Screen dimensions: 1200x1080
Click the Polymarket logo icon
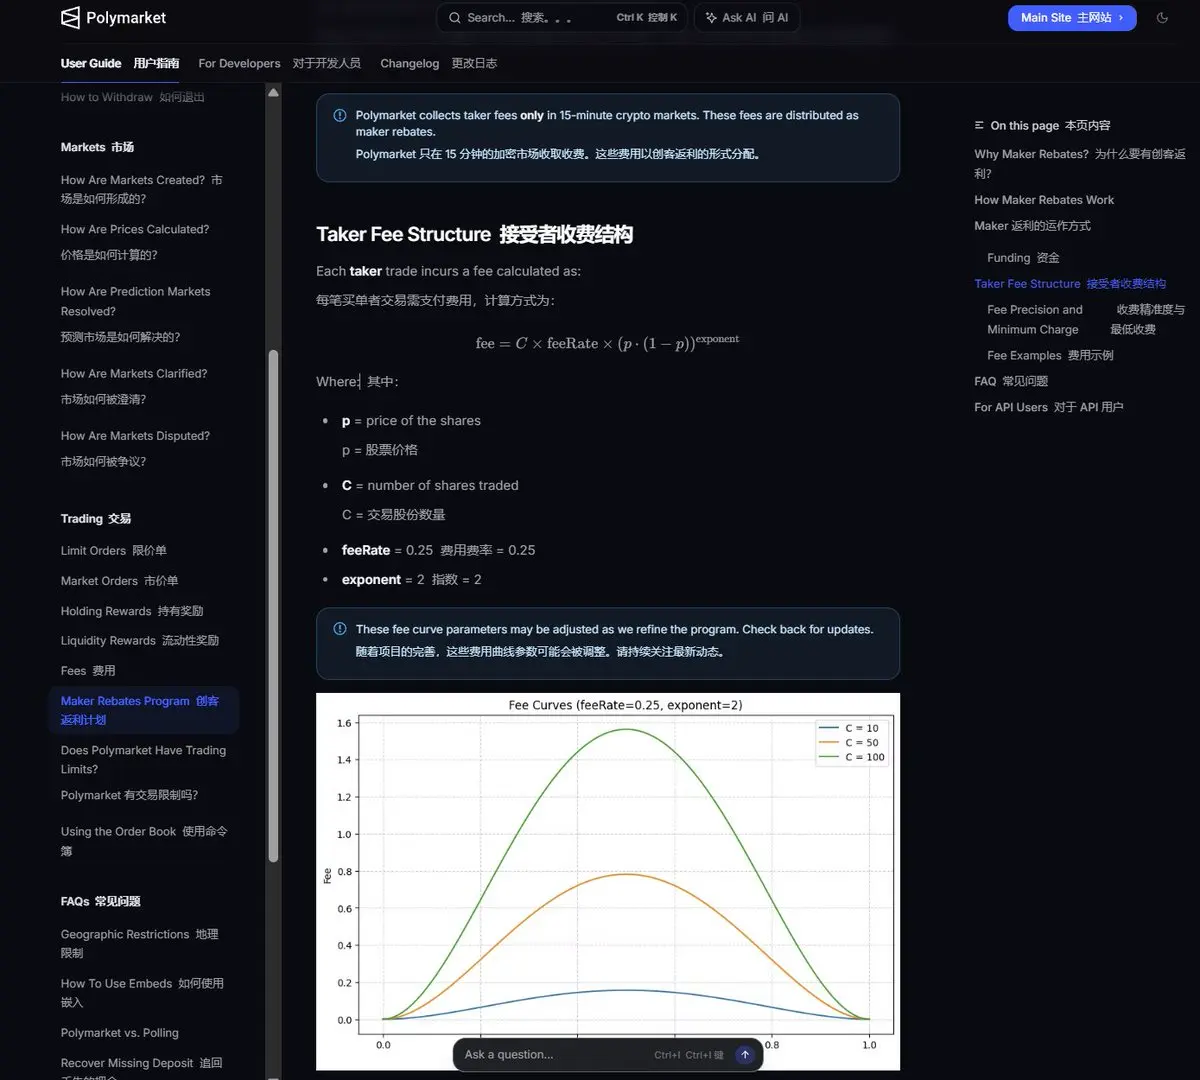pyautogui.click(x=70, y=18)
